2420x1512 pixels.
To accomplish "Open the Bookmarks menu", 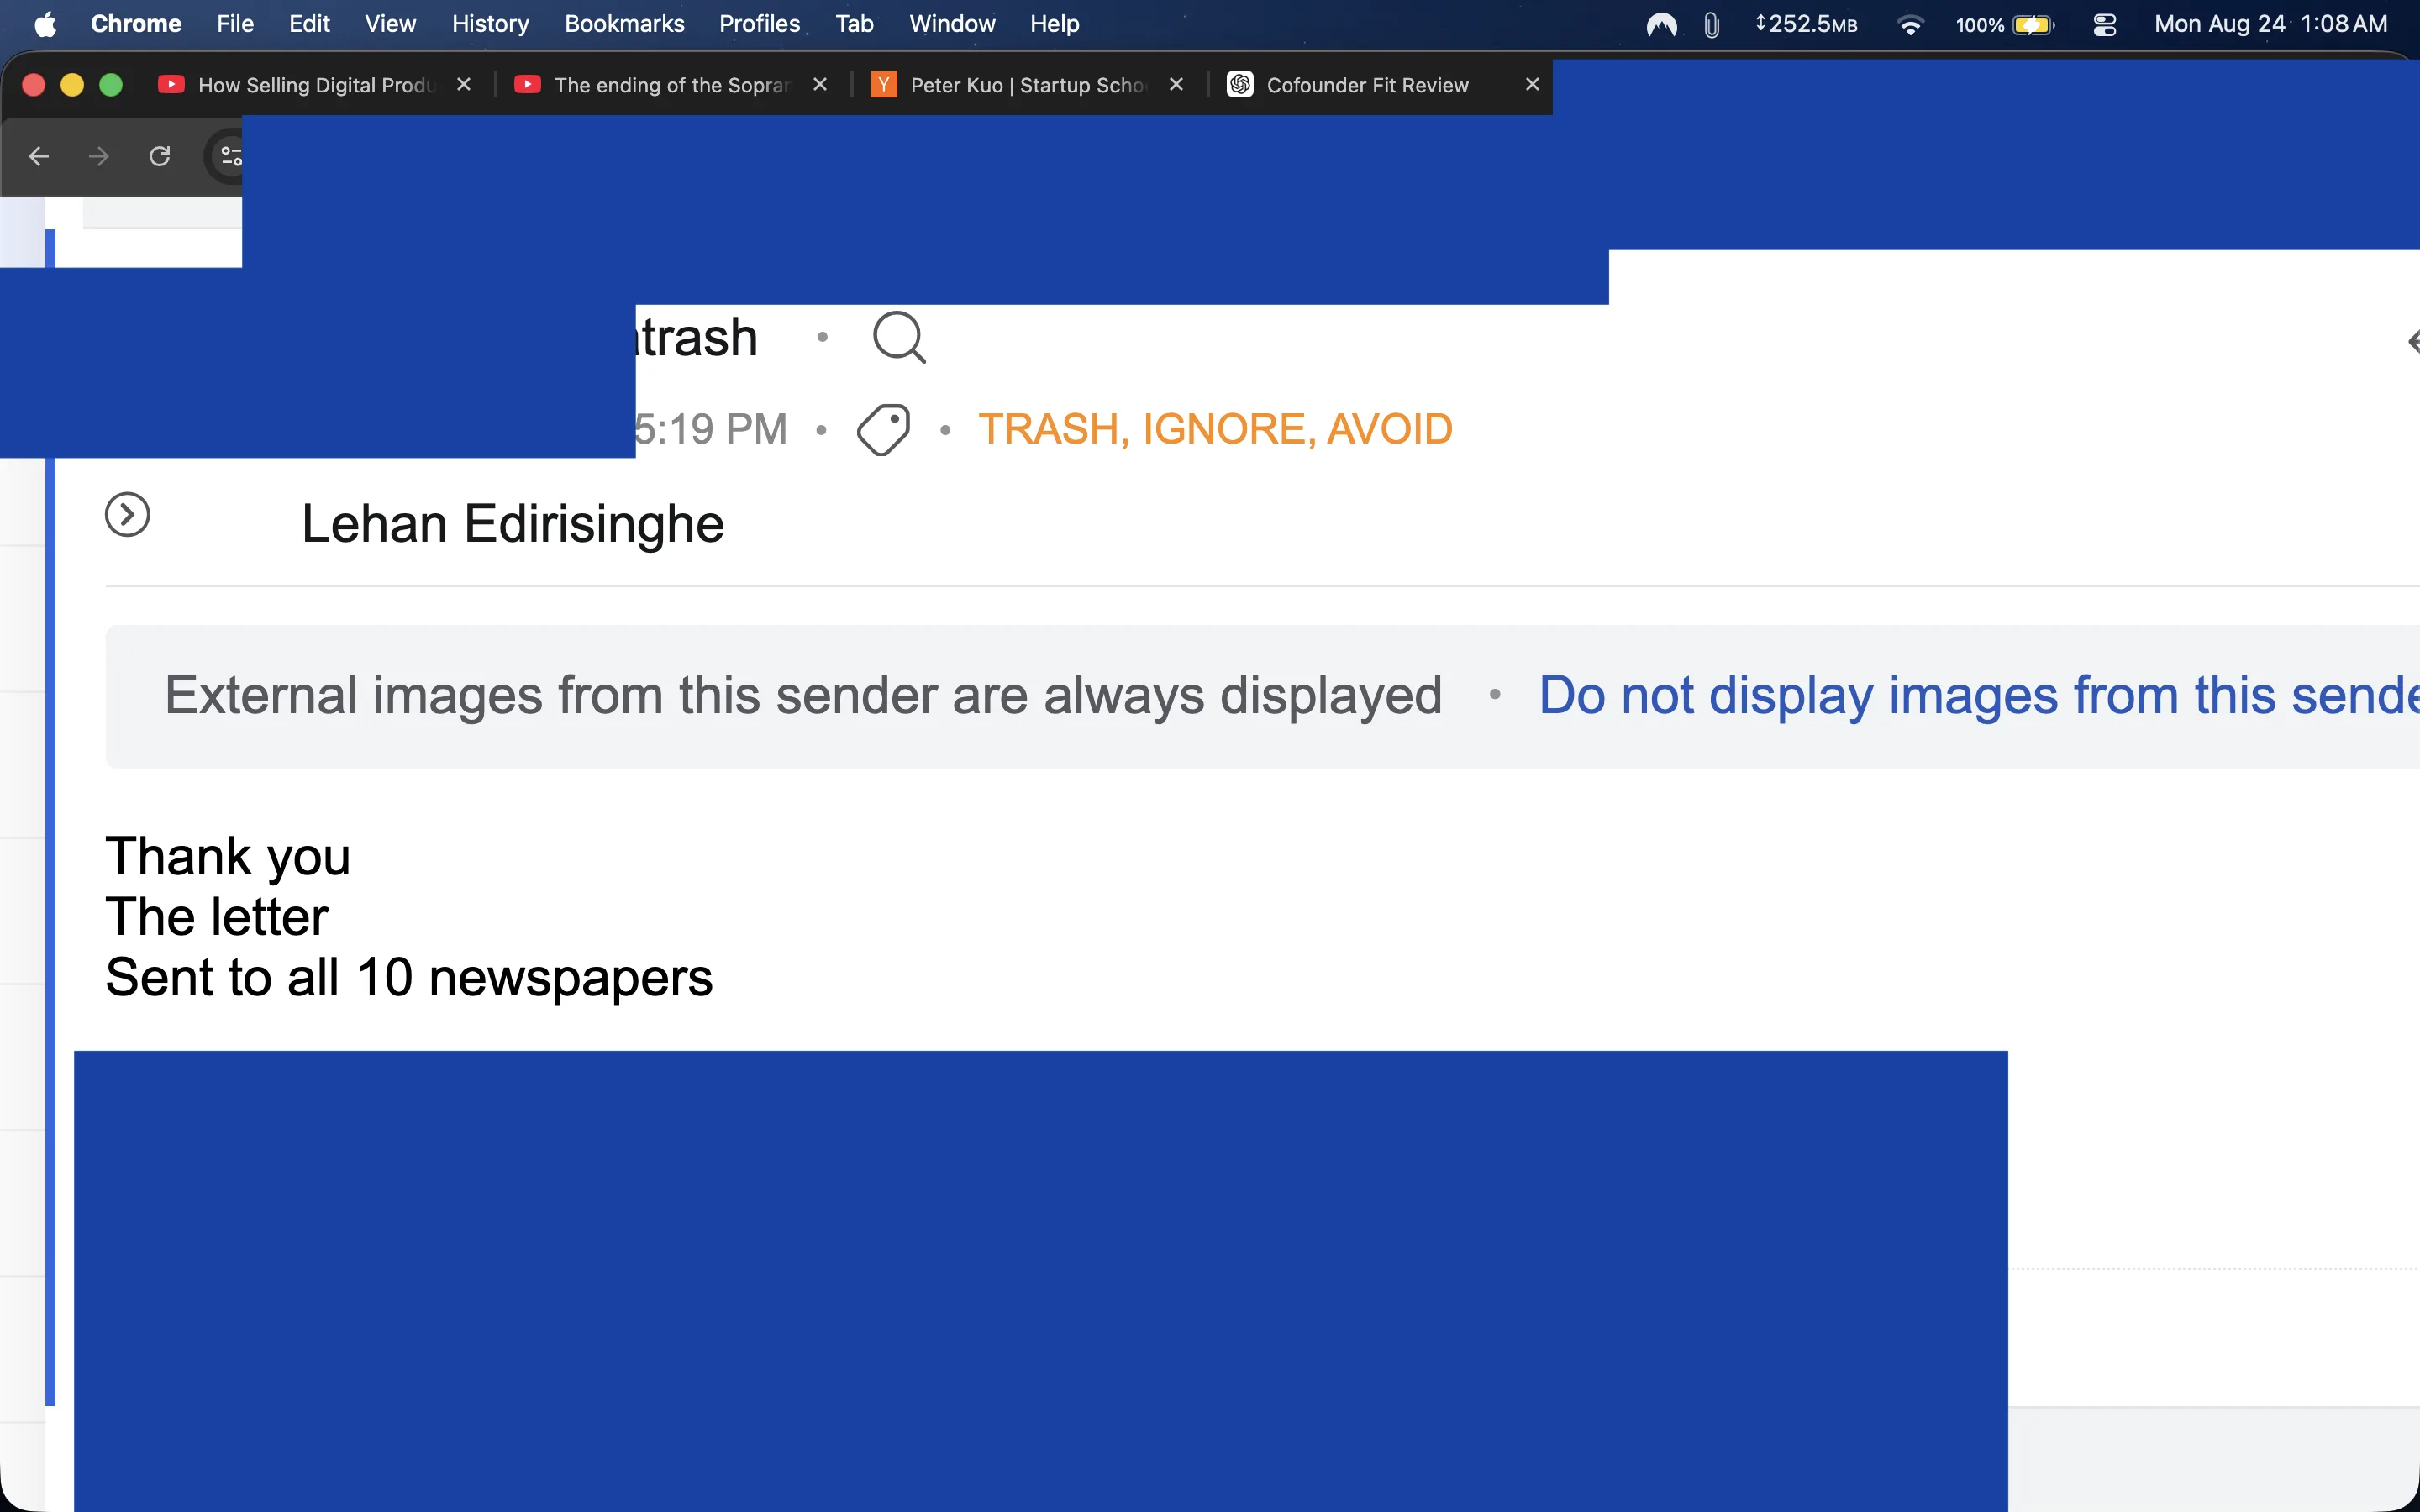I will (624, 24).
